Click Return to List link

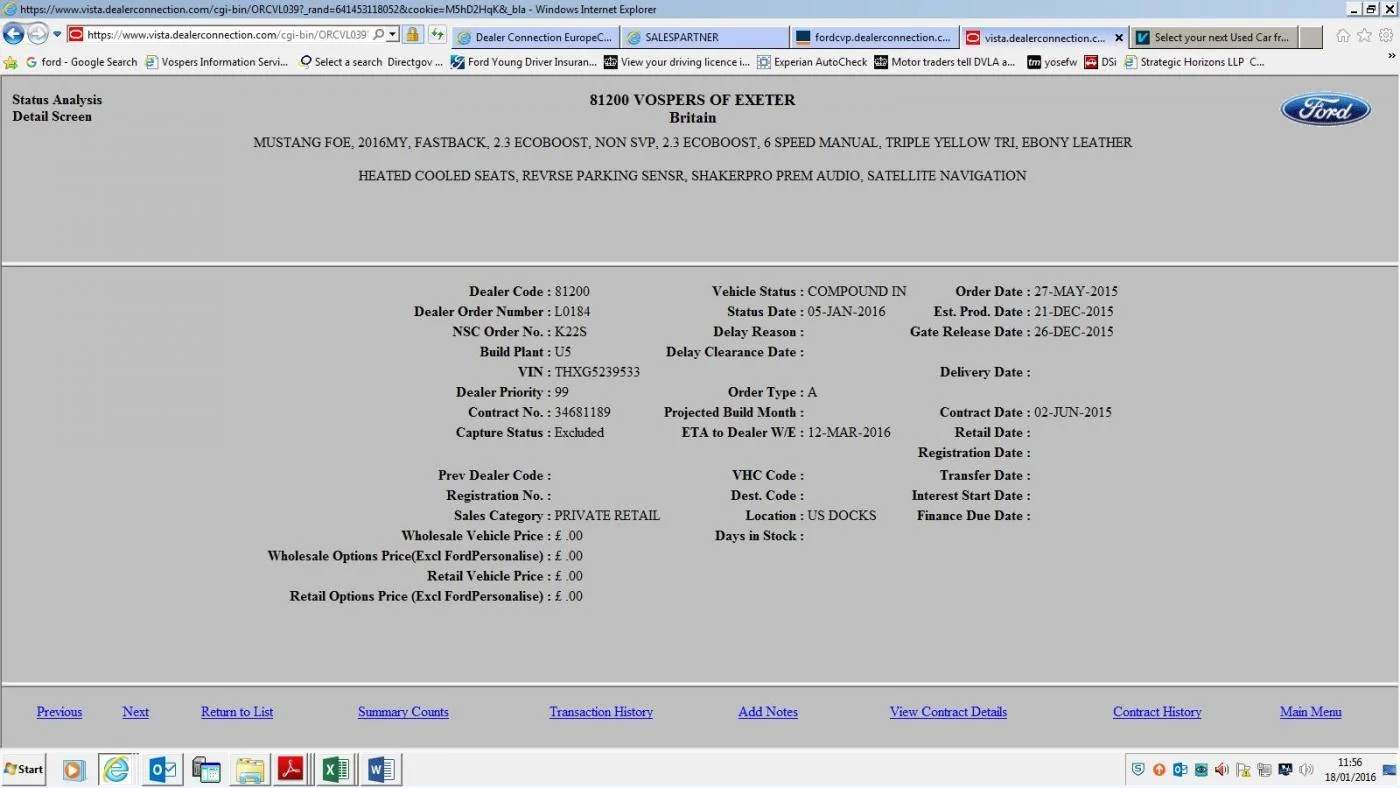point(237,712)
